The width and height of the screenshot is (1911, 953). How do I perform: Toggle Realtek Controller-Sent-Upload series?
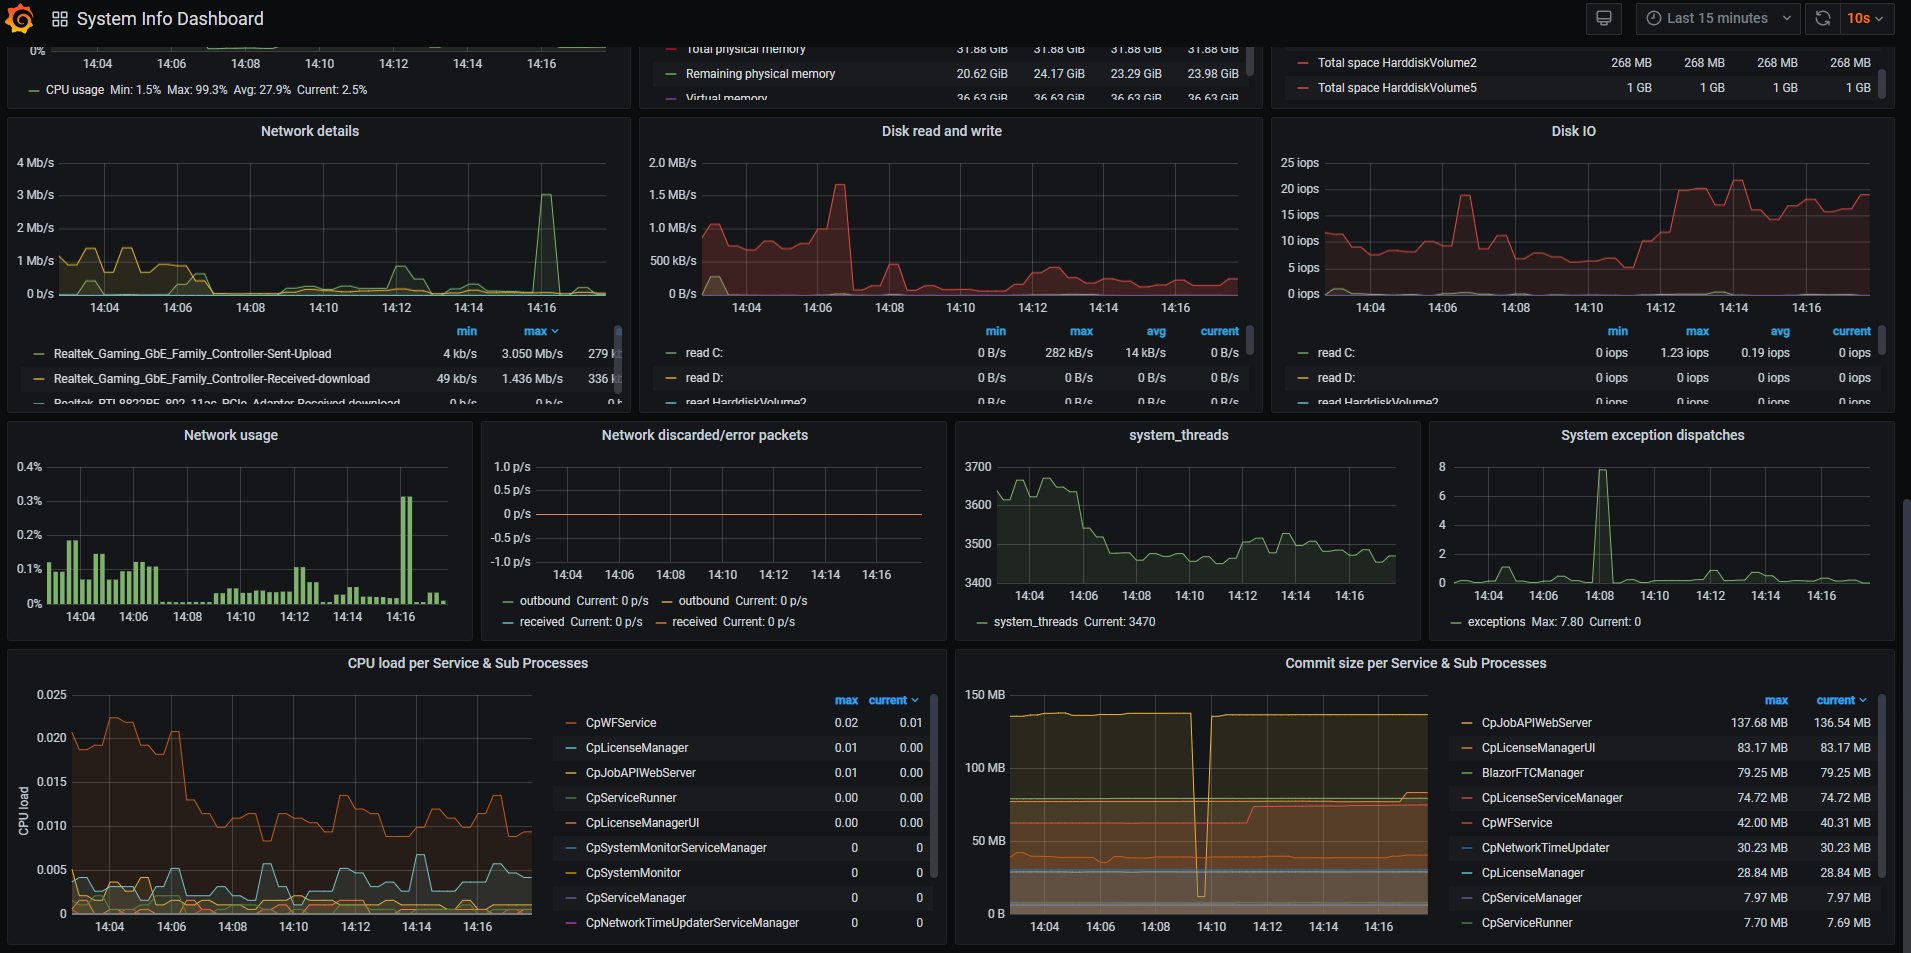point(192,354)
